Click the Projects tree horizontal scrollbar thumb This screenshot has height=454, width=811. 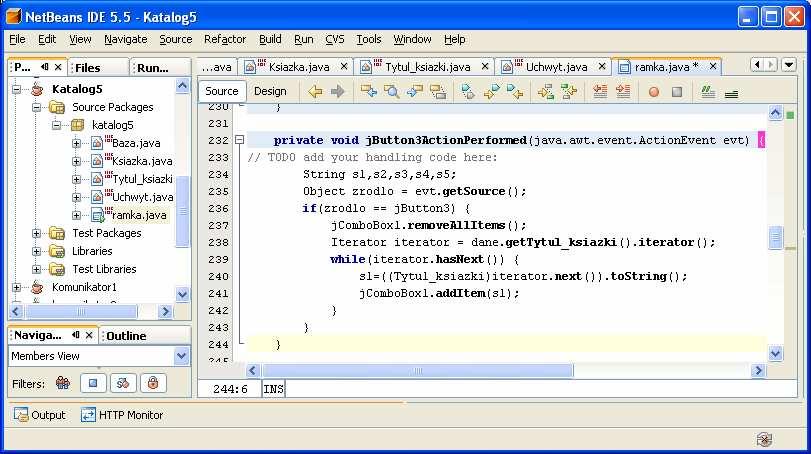(x=81, y=311)
